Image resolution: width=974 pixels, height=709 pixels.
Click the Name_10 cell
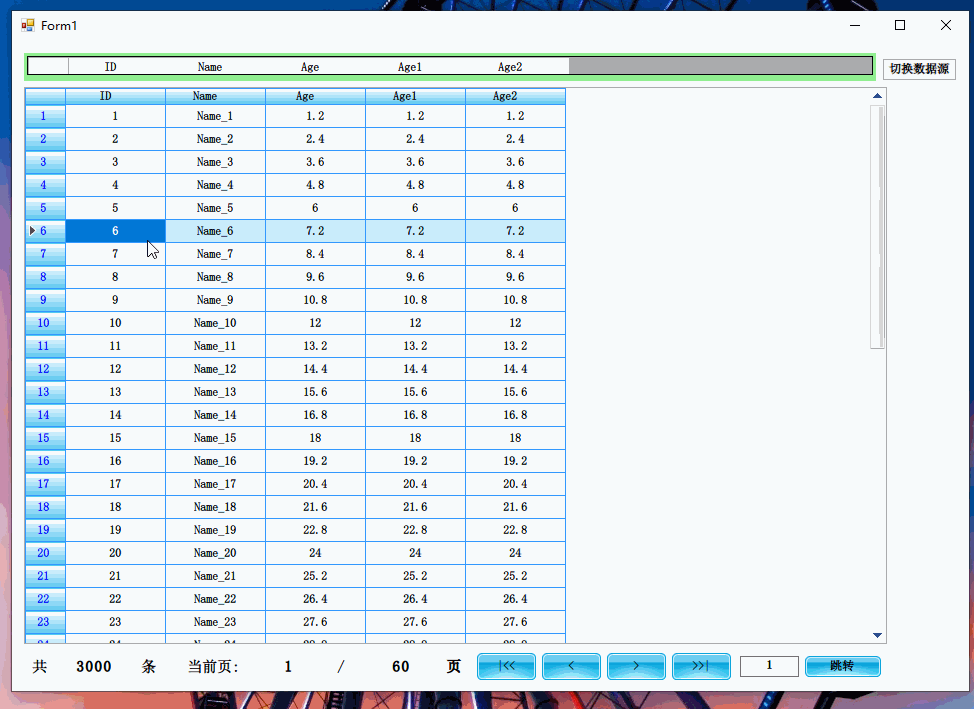[216, 323]
